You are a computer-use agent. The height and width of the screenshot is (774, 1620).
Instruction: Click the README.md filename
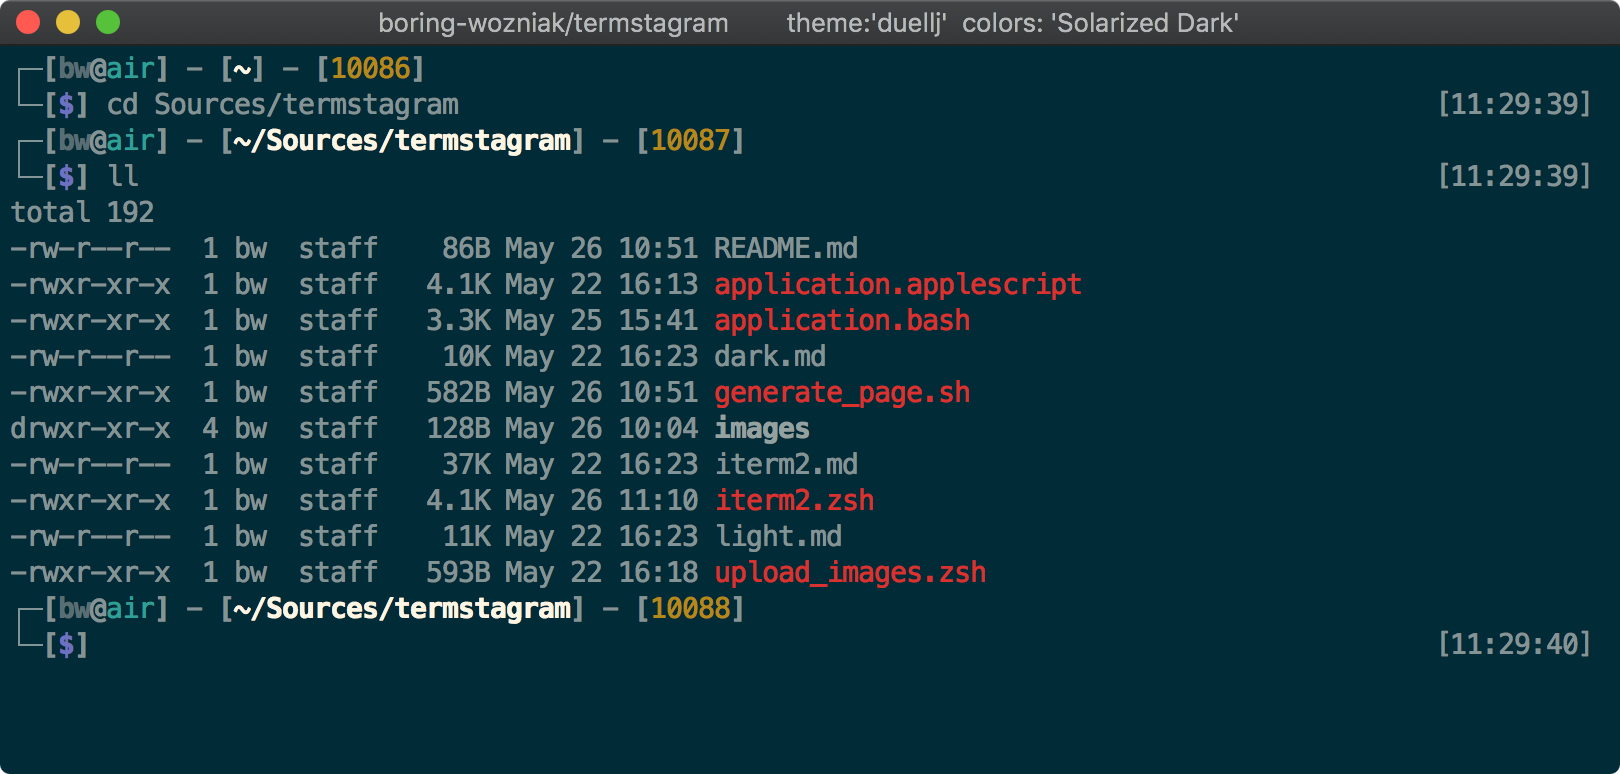point(785,248)
